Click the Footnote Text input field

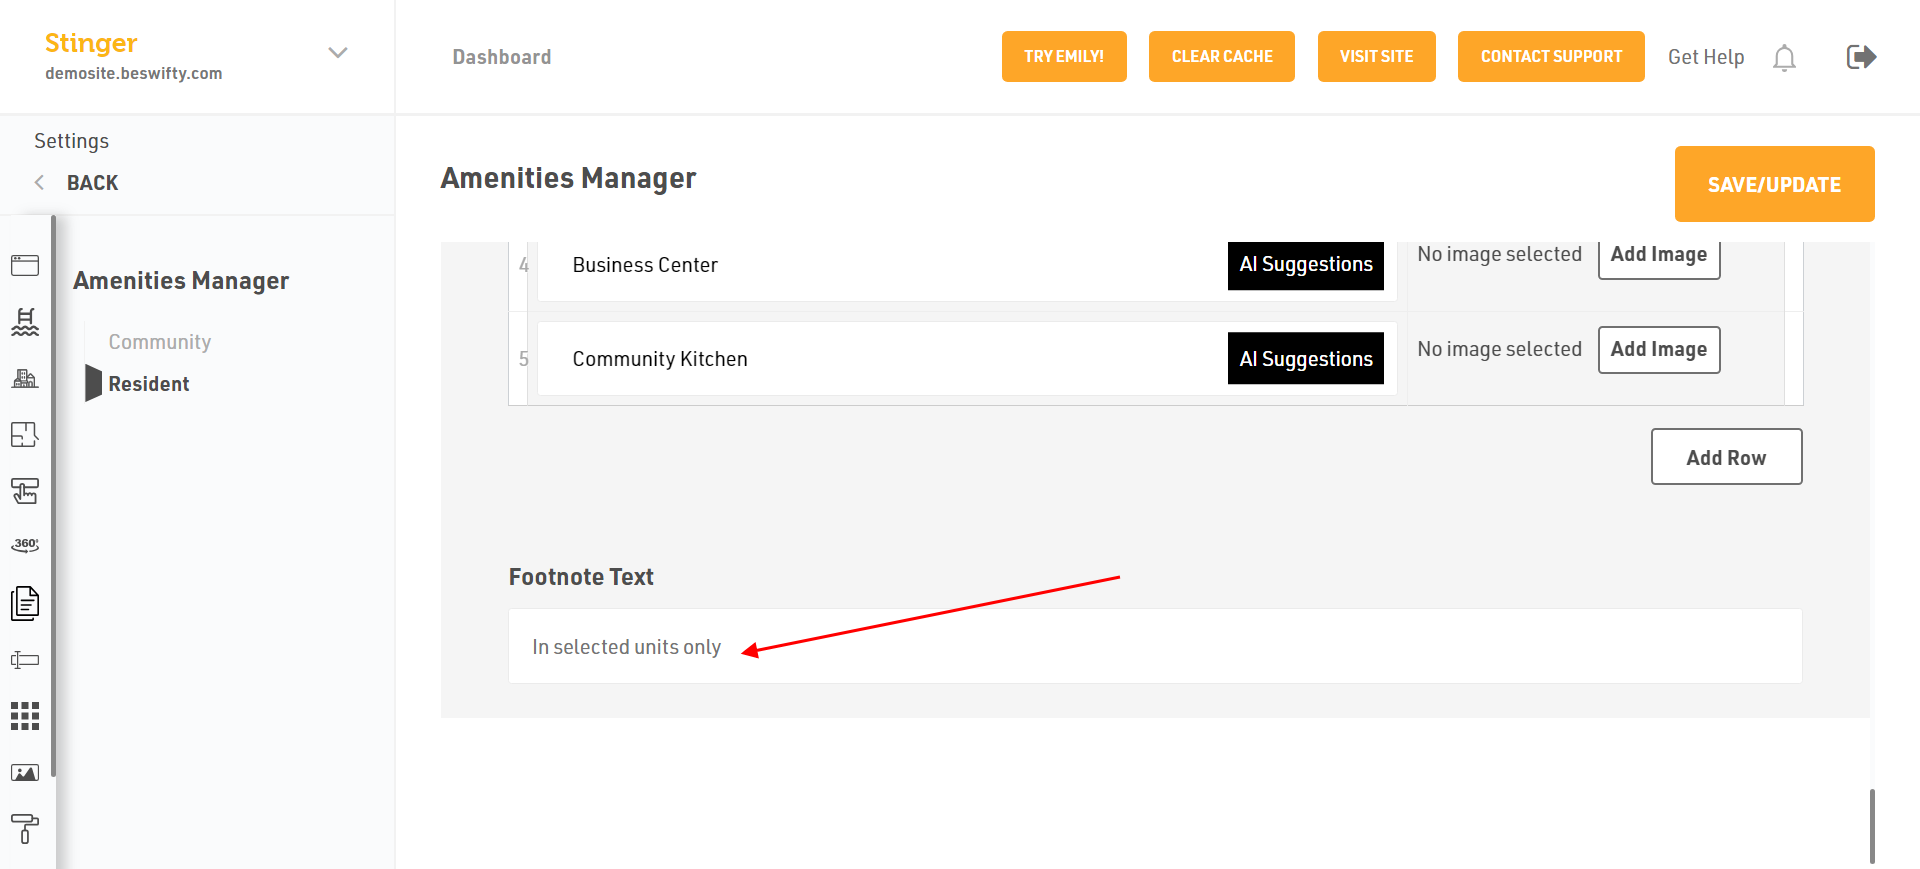[x=1155, y=647]
